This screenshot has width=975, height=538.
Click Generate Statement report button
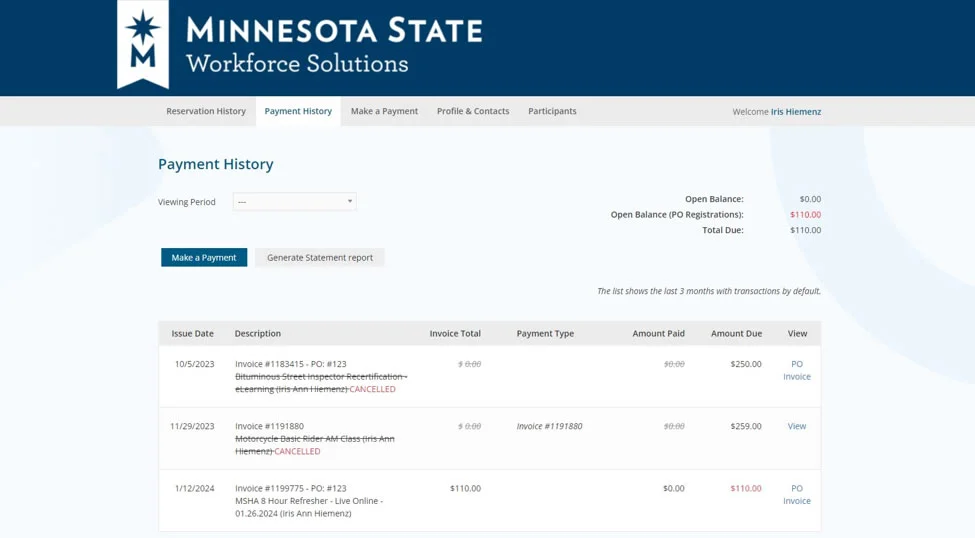pyautogui.click(x=320, y=257)
